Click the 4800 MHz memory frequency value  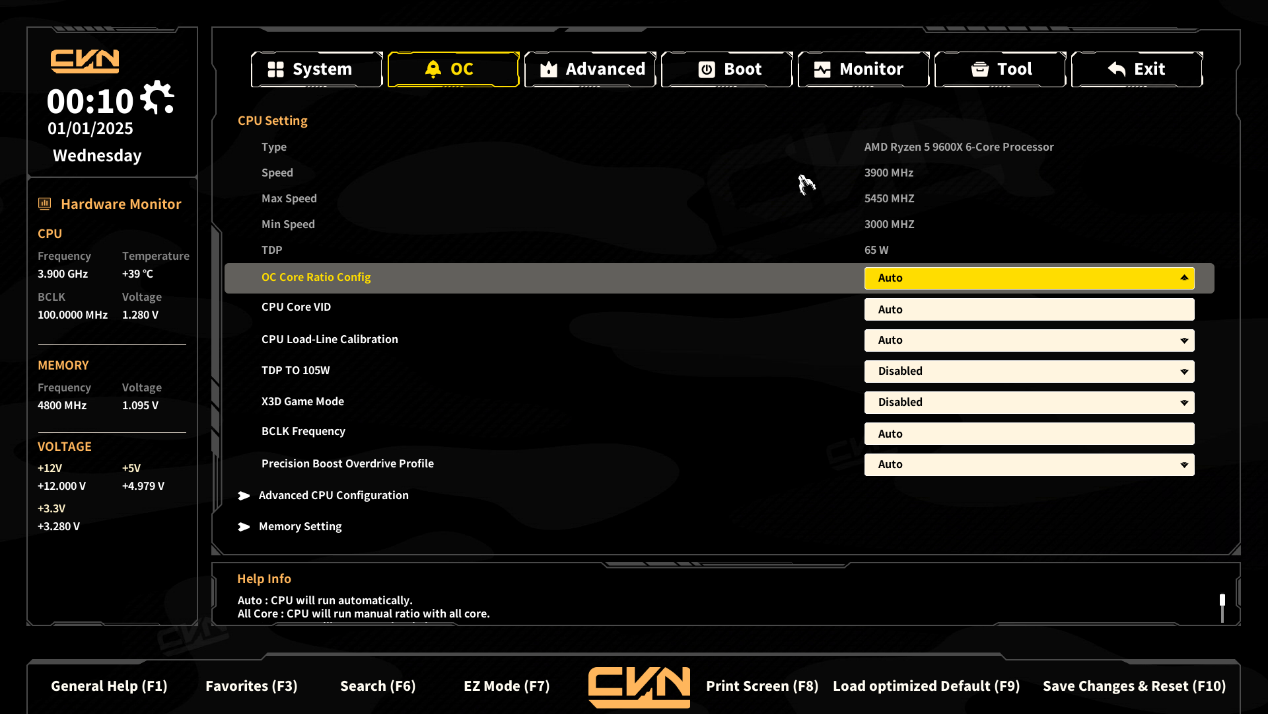62,406
